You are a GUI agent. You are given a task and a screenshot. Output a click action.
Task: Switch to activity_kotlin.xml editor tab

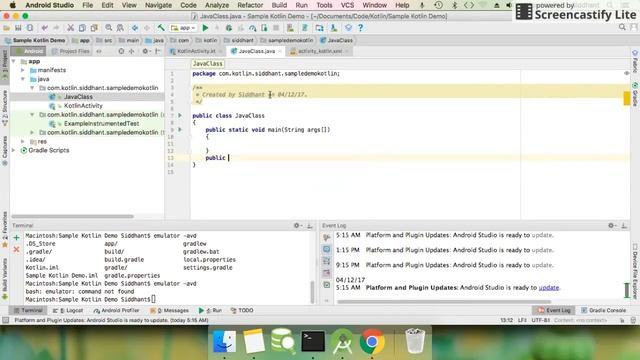(320, 51)
